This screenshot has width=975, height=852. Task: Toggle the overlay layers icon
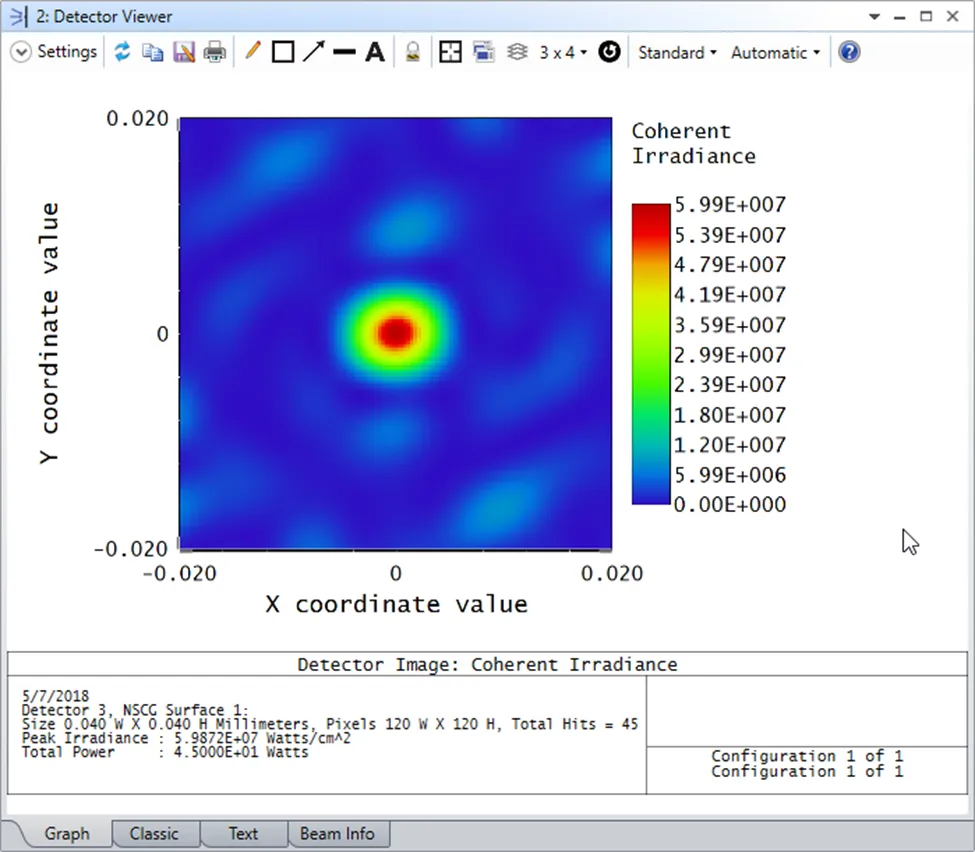point(517,52)
